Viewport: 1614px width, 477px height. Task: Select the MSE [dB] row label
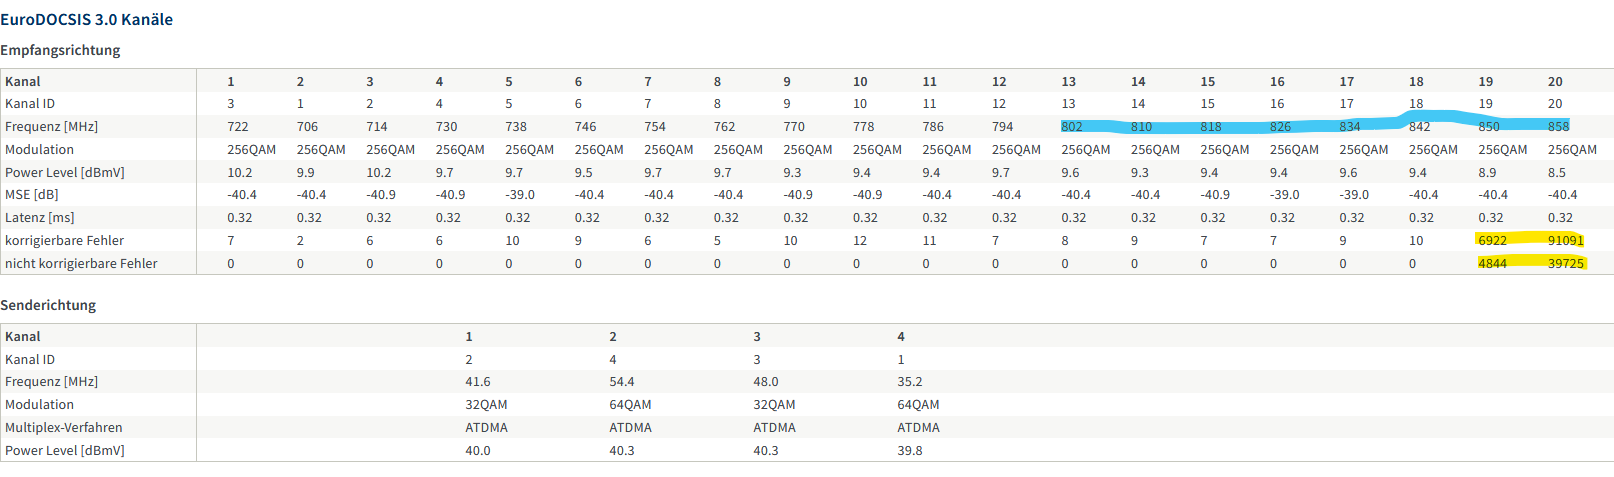pyautogui.click(x=31, y=194)
